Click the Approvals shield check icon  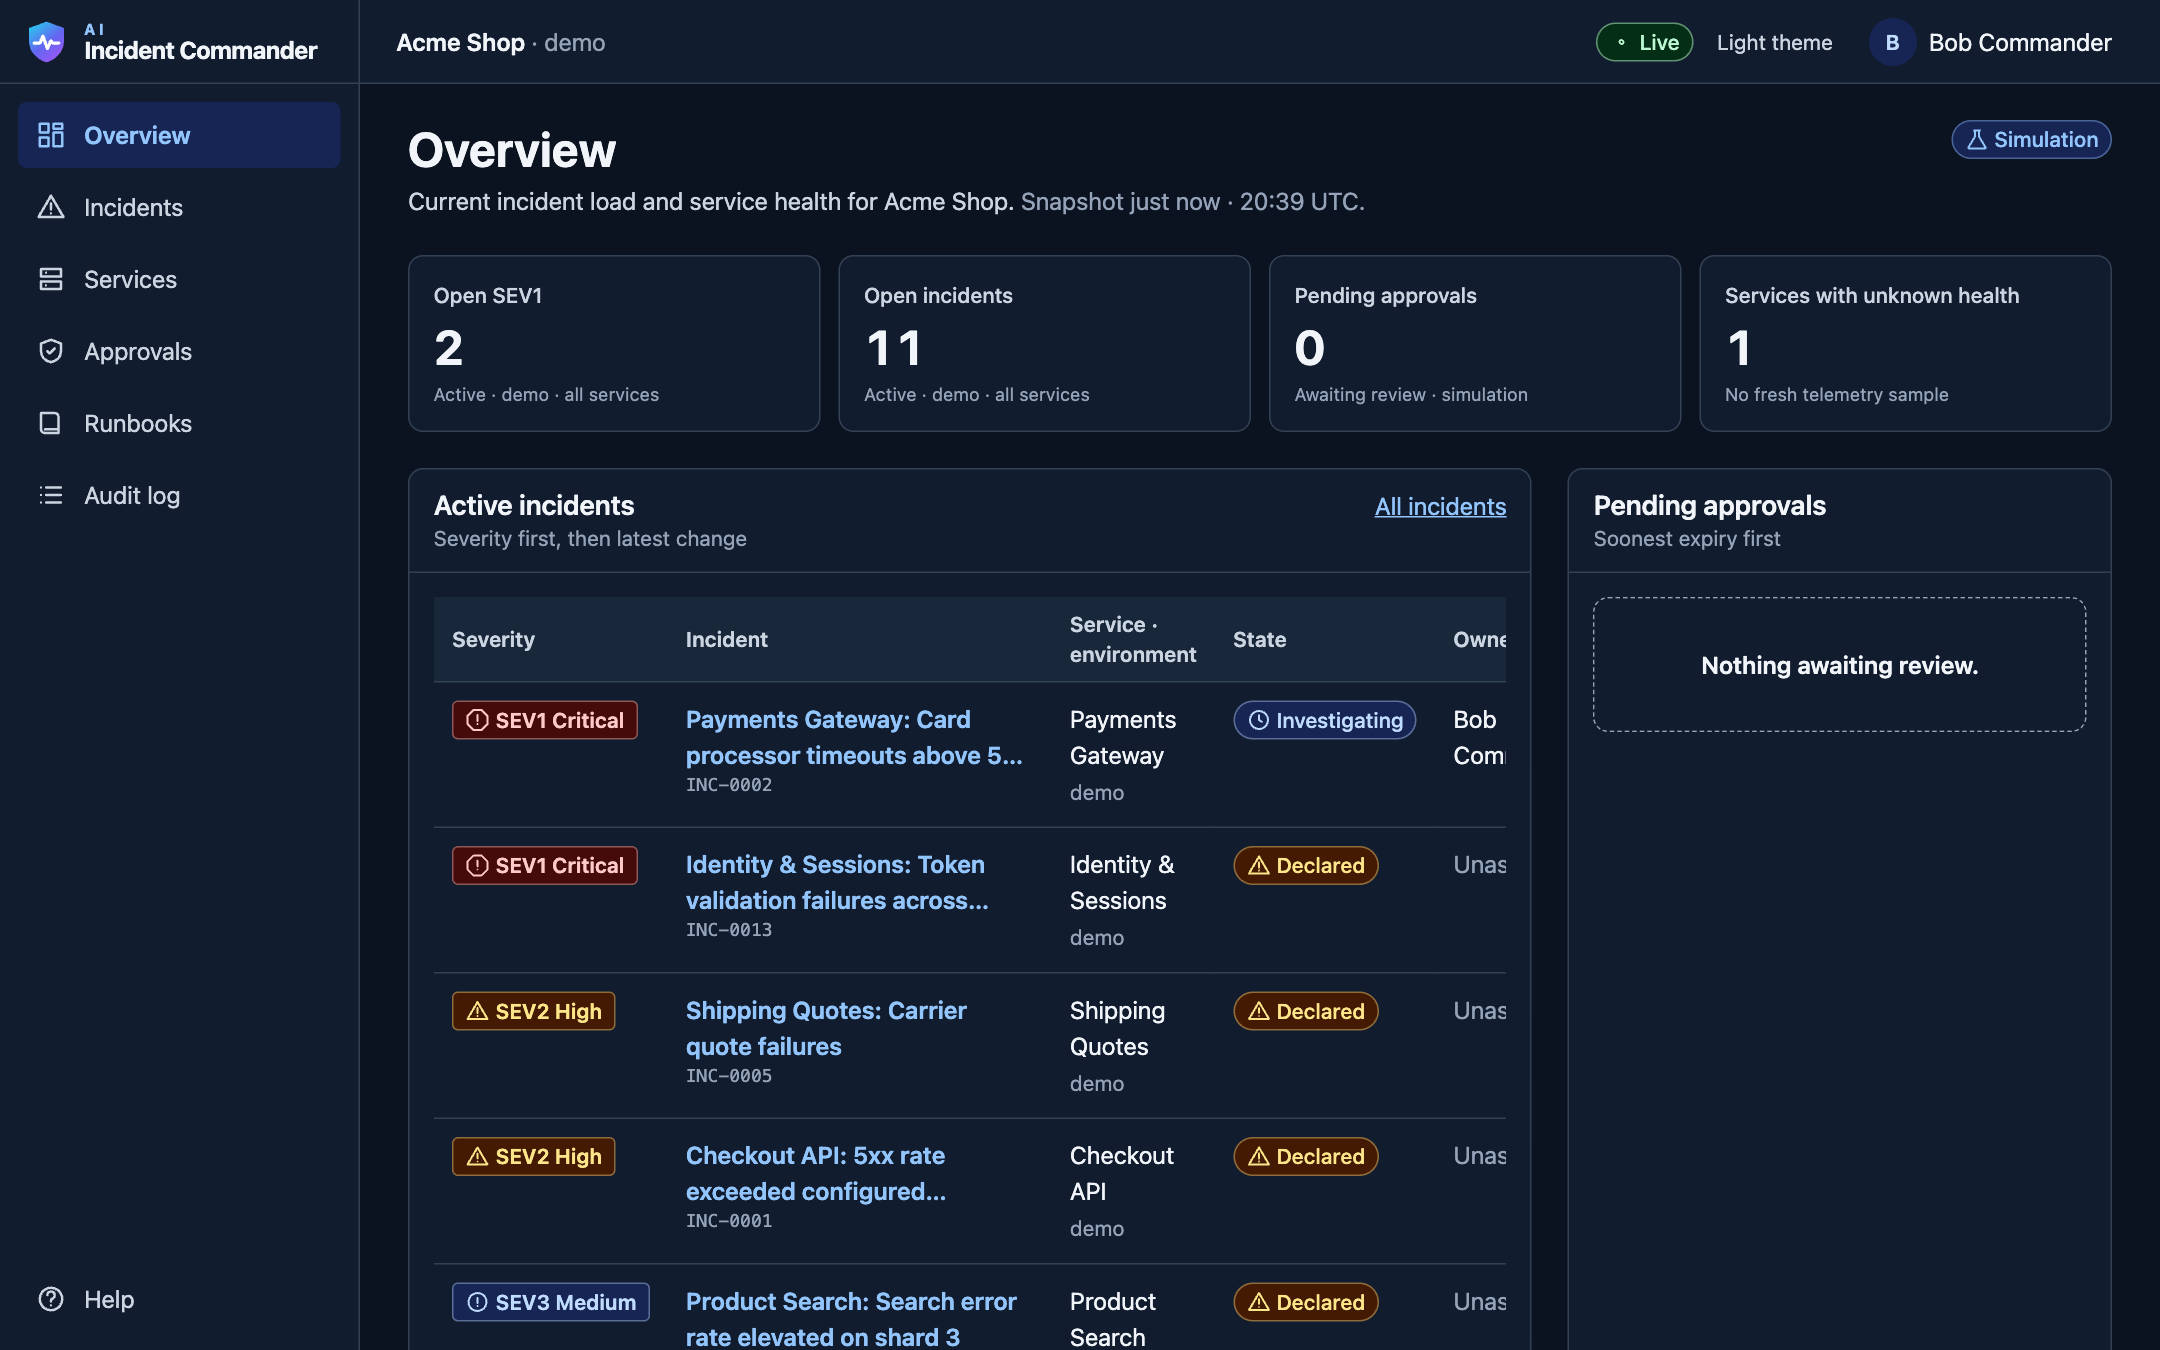click(51, 351)
